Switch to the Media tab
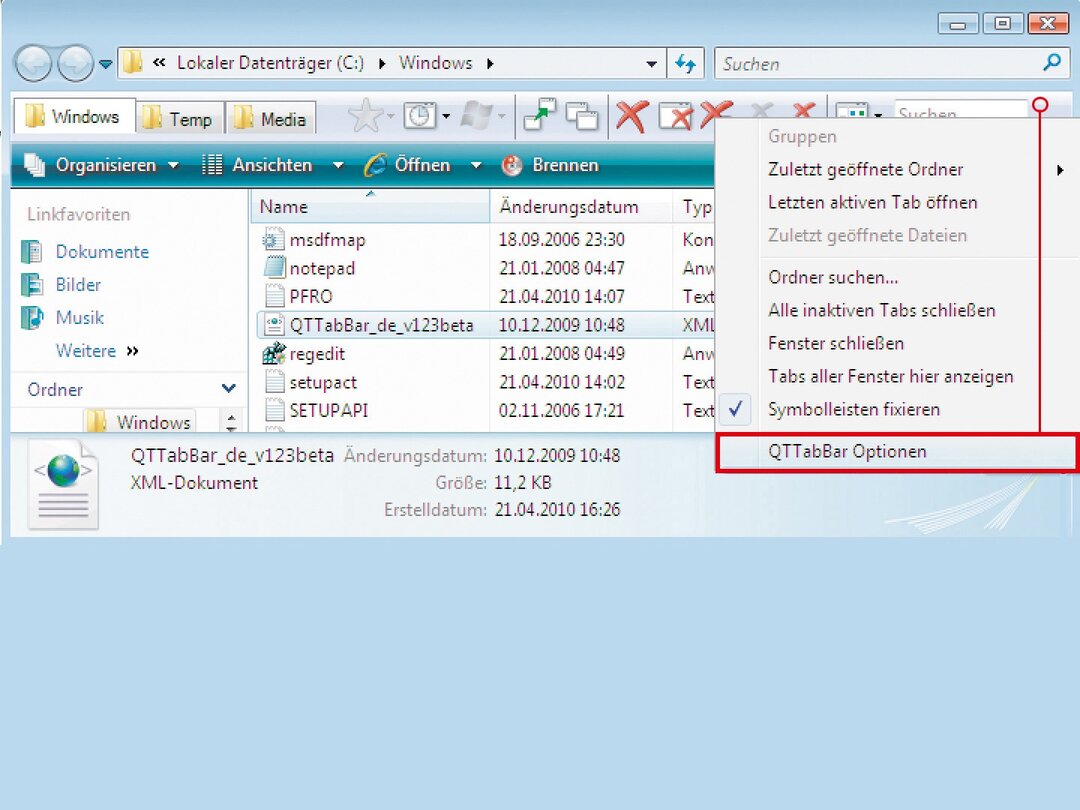Image resolution: width=1080 pixels, height=810 pixels. [x=271, y=119]
